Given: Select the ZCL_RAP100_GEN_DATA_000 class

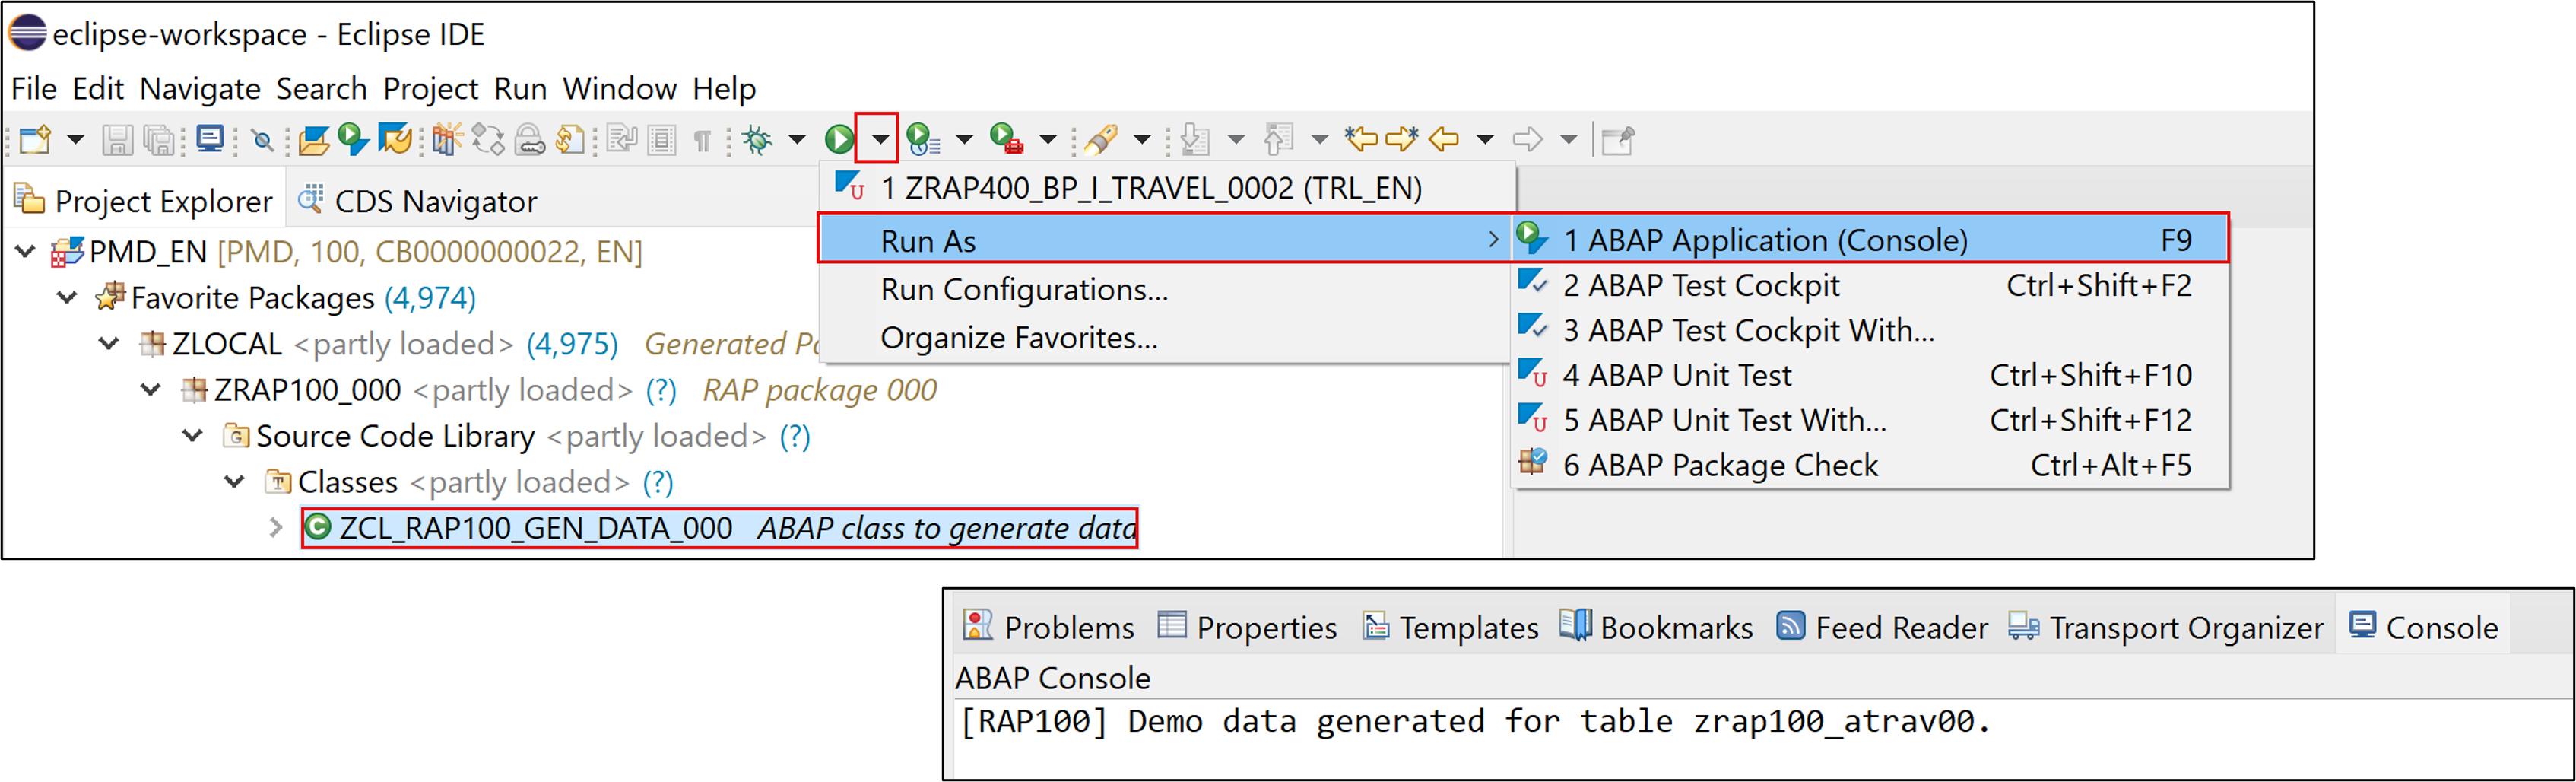Looking at the screenshot, I should [x=720, y=527].
